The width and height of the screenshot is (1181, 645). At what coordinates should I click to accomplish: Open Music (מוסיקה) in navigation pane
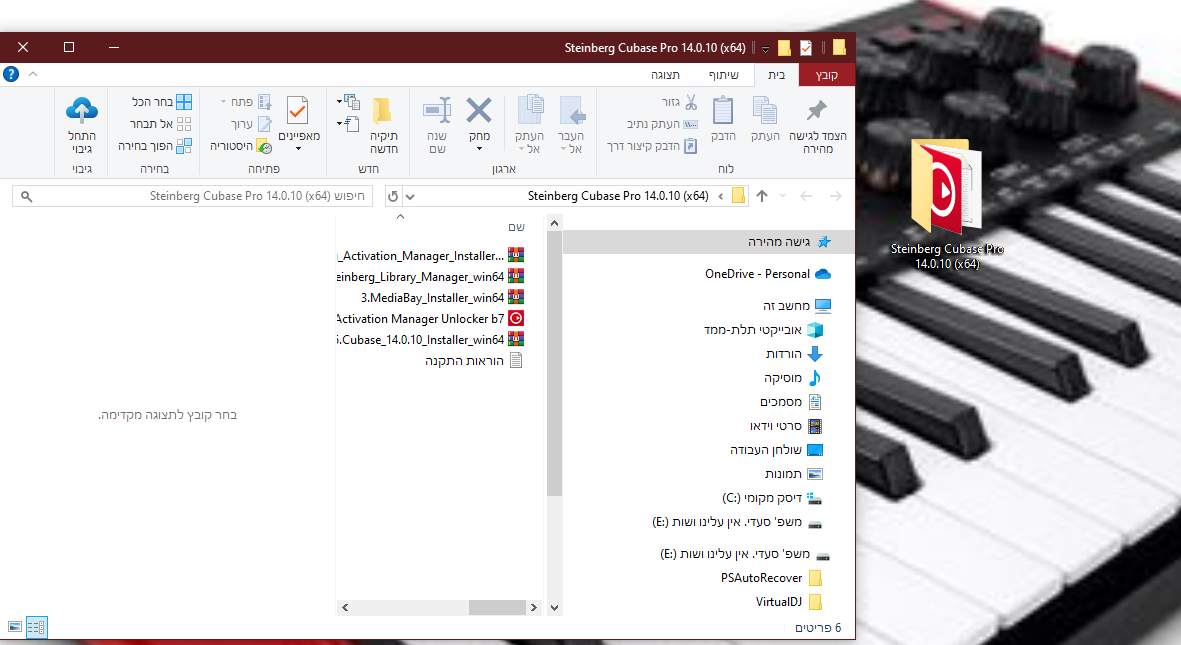point(792,378)
